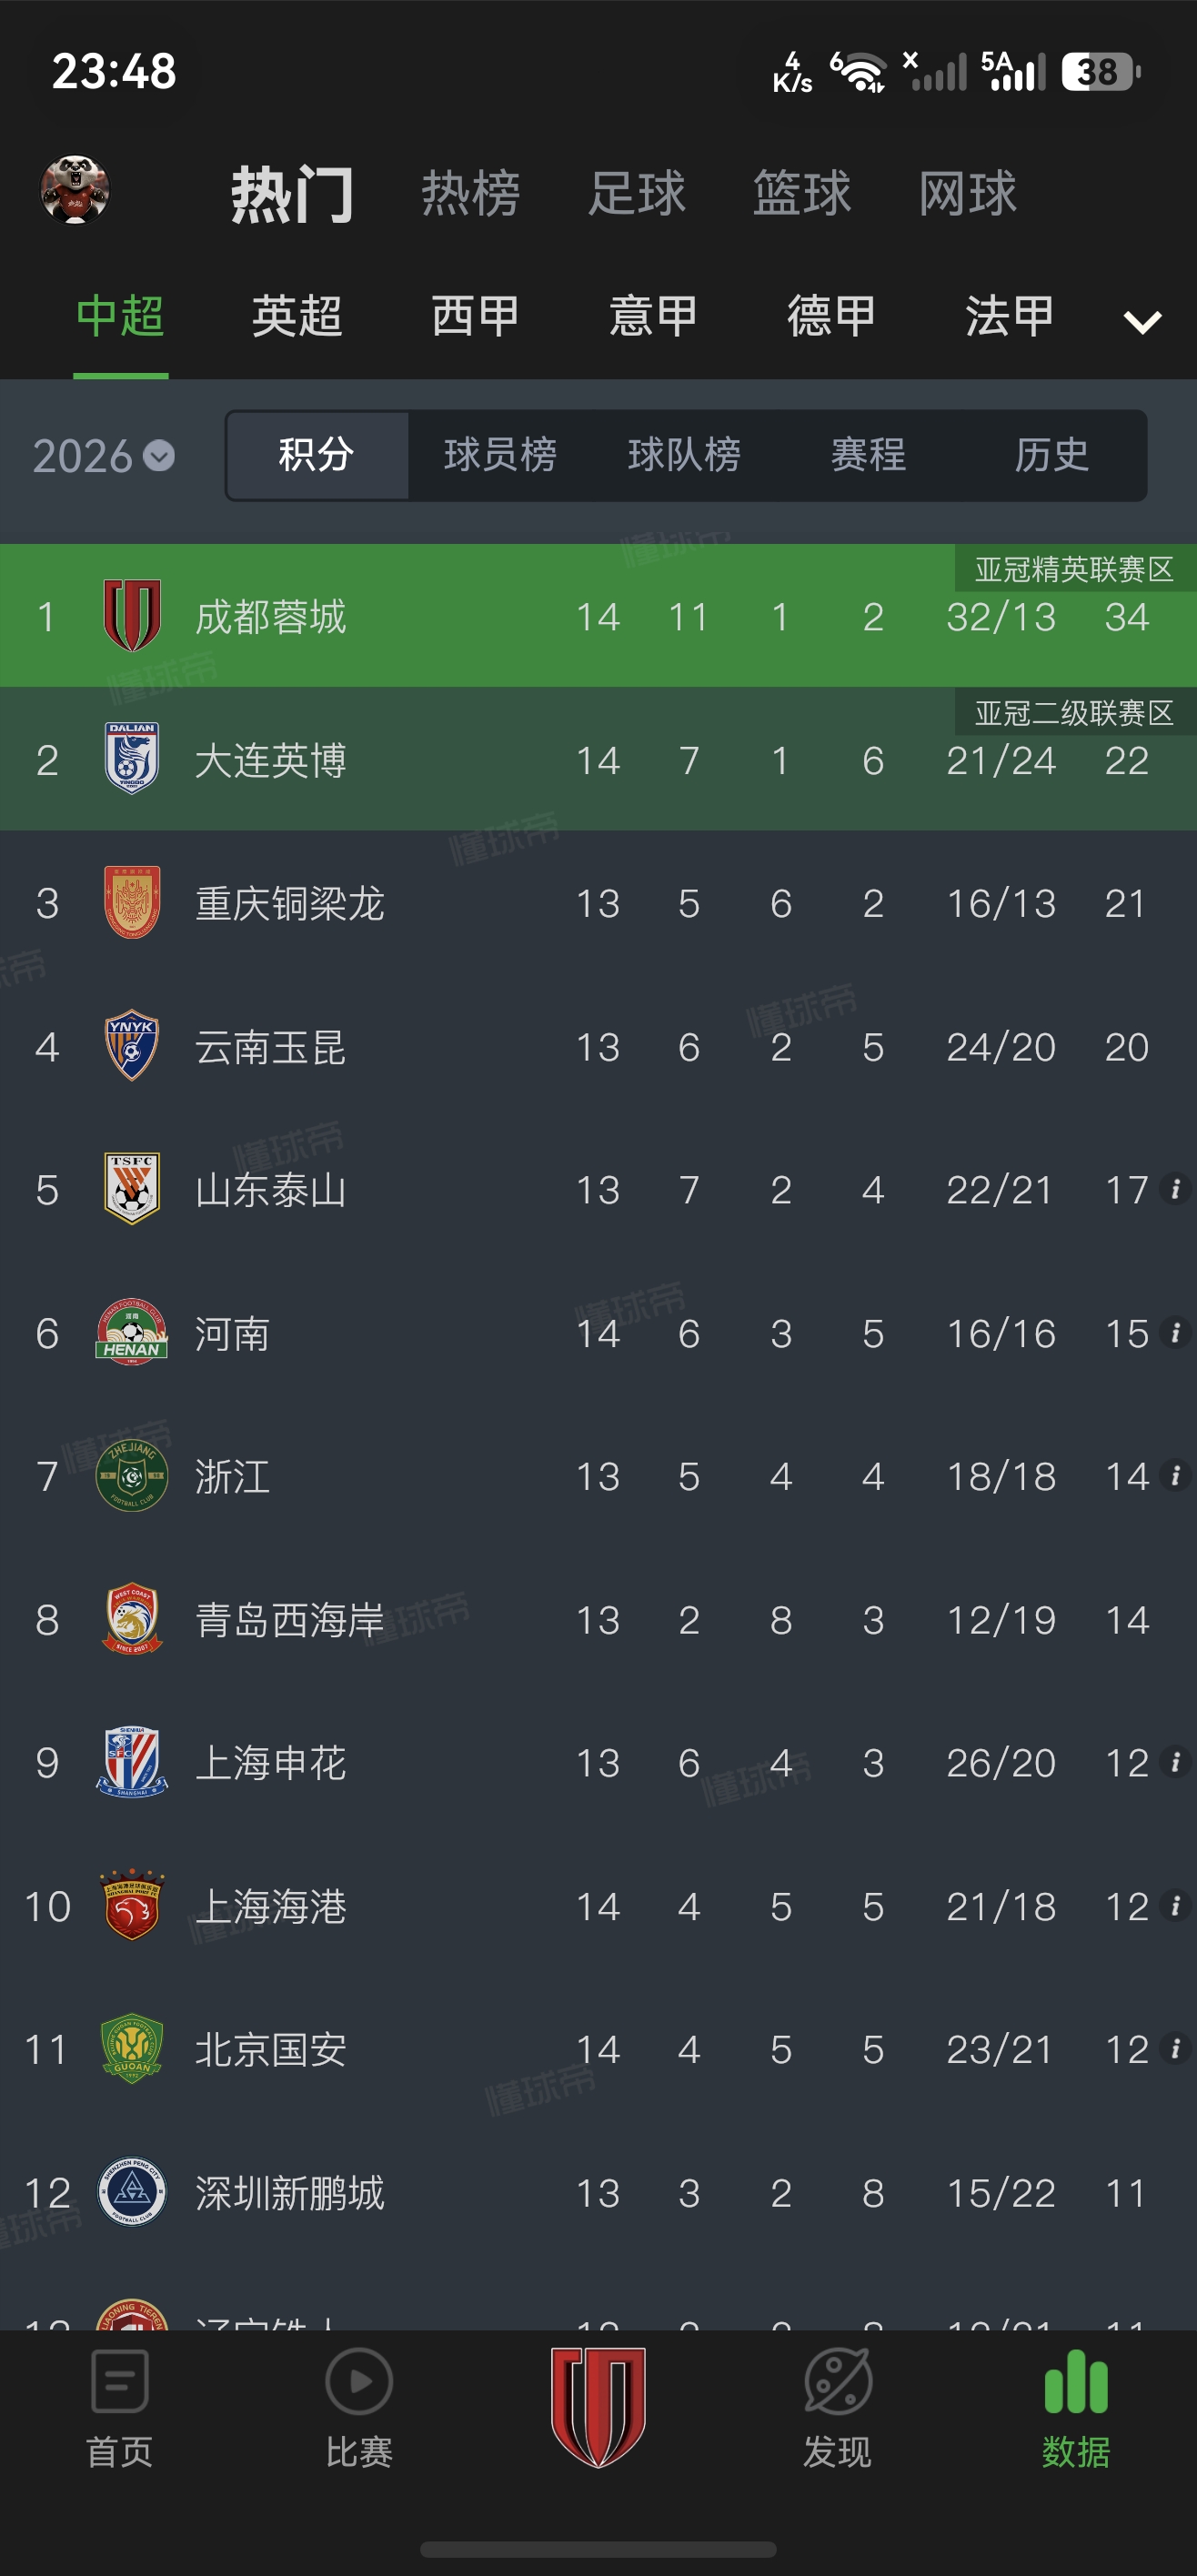Tap 北京国安 club crest
Viewport: 1197px width, 2576px height.
[132, 2048]
